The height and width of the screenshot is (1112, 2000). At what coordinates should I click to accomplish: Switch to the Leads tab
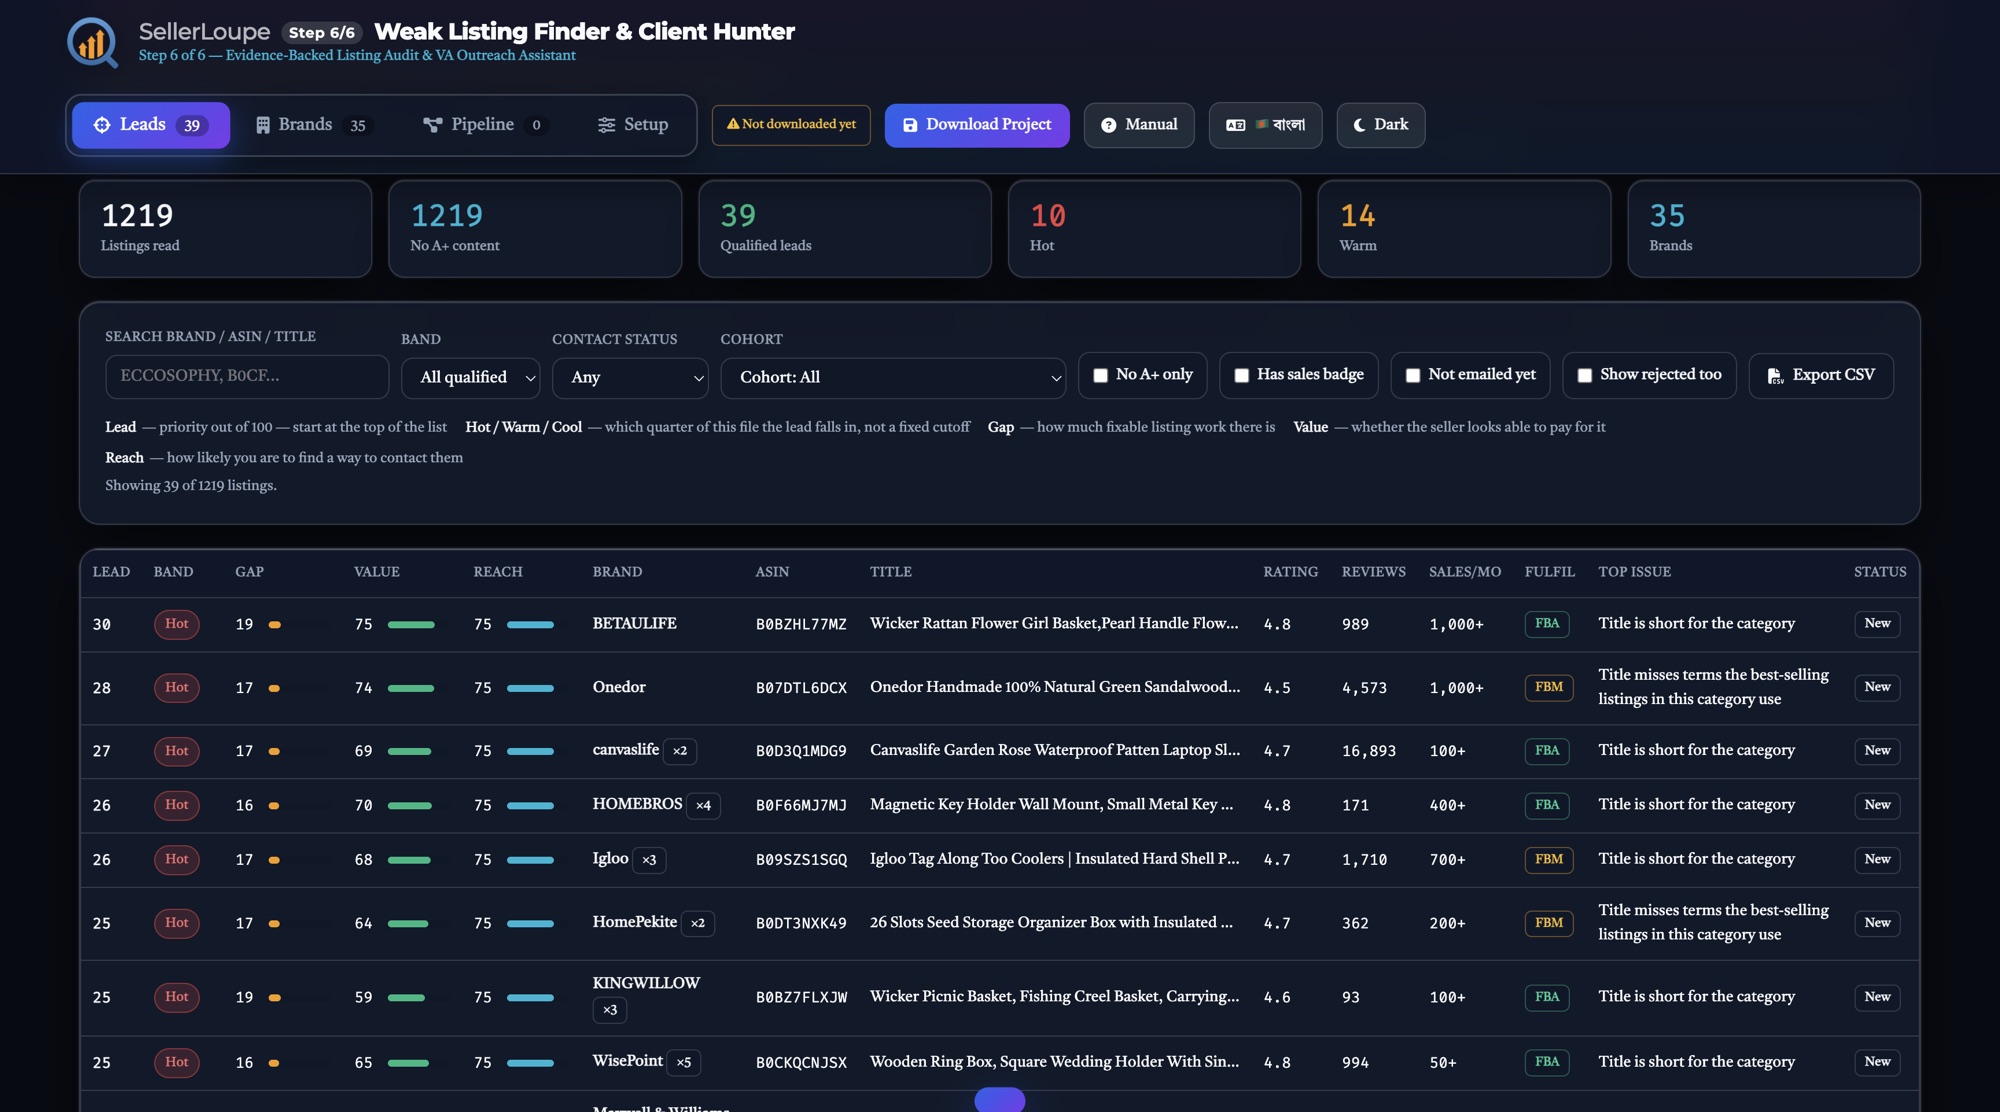tap(151, 125)
